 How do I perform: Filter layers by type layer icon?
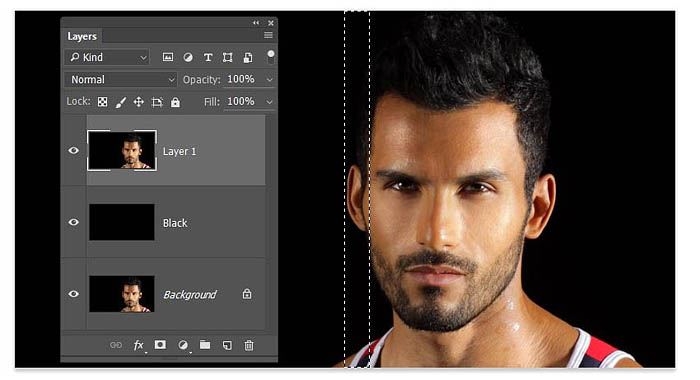(208, 57)
